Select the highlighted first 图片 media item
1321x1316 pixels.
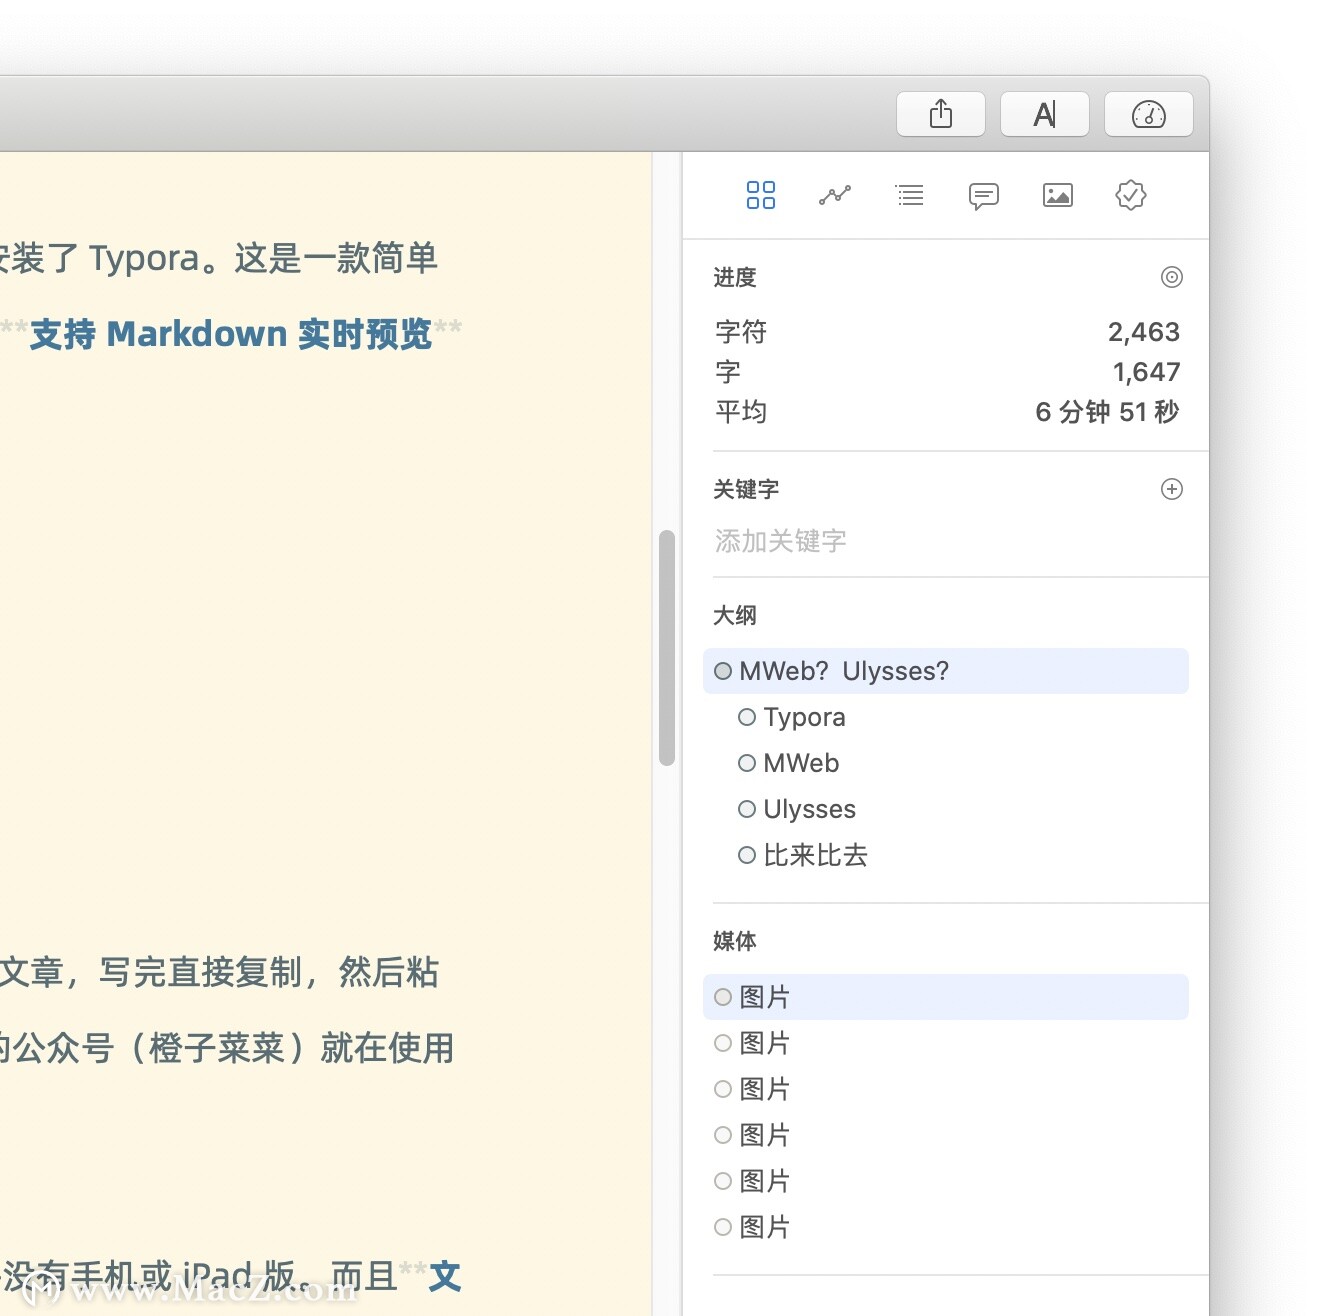pos(946,997)
